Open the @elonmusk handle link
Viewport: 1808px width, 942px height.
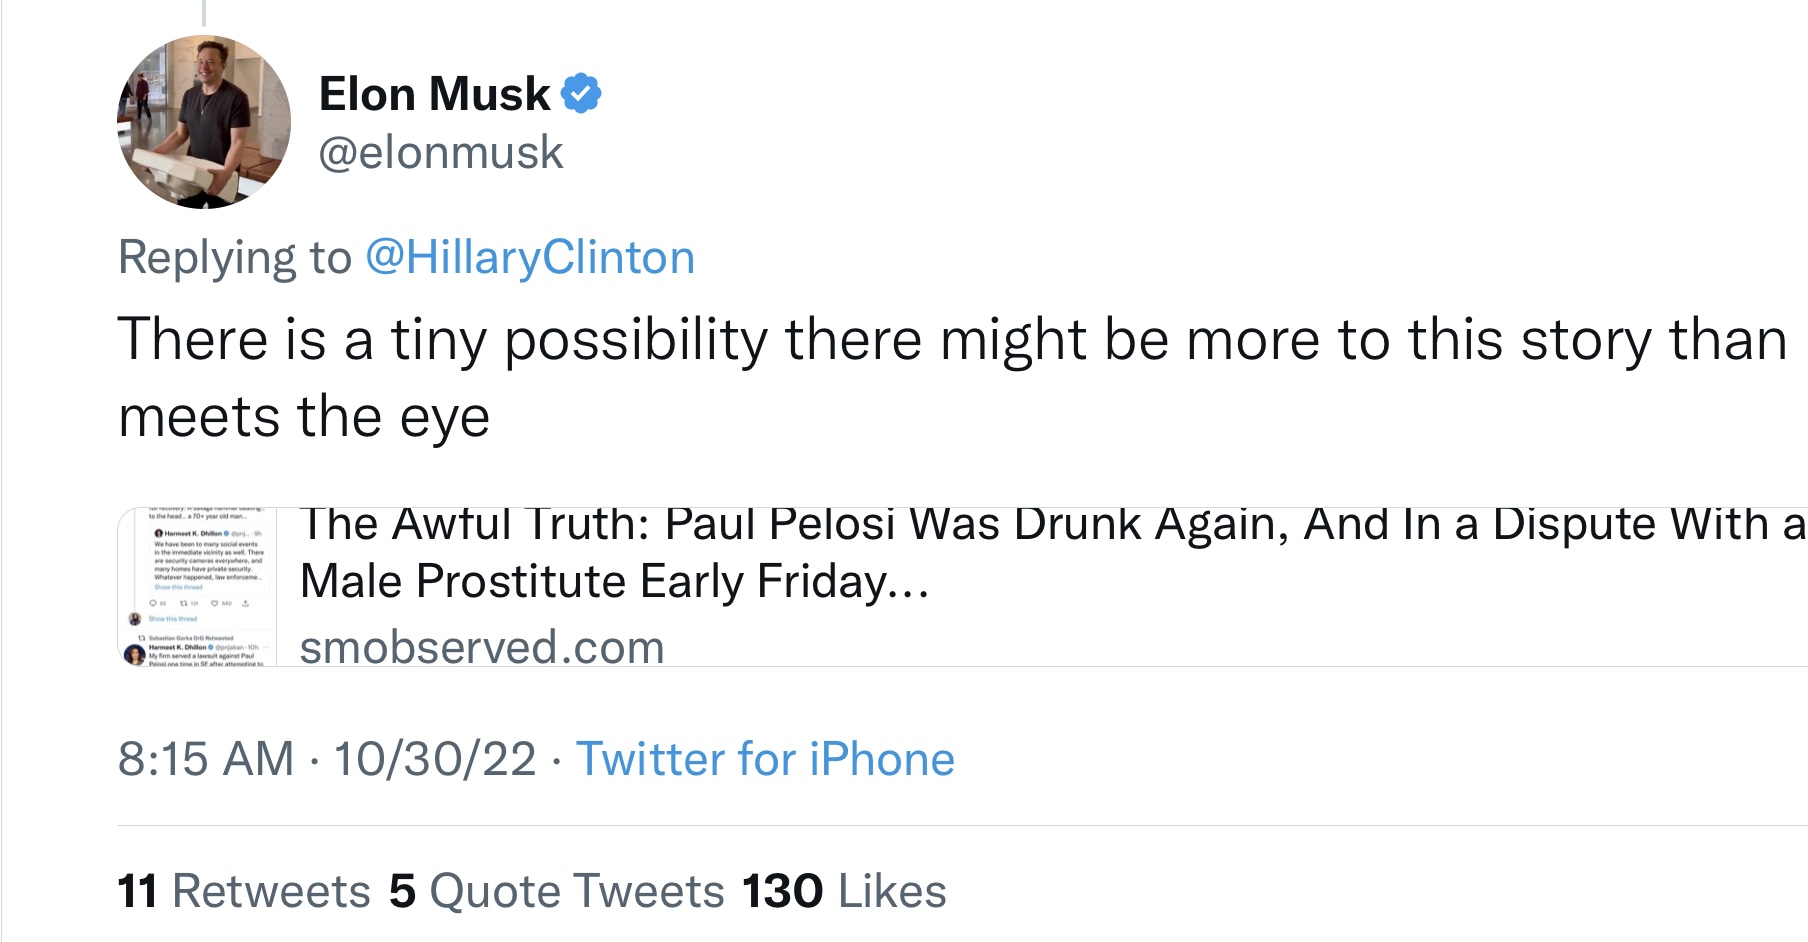click(x=441, y=153)
